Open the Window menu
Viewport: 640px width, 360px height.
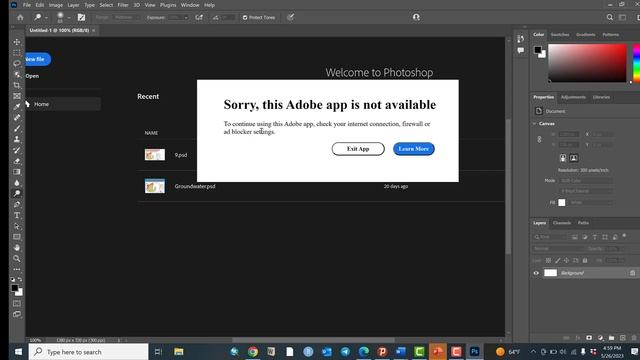[x=190, y=5]
